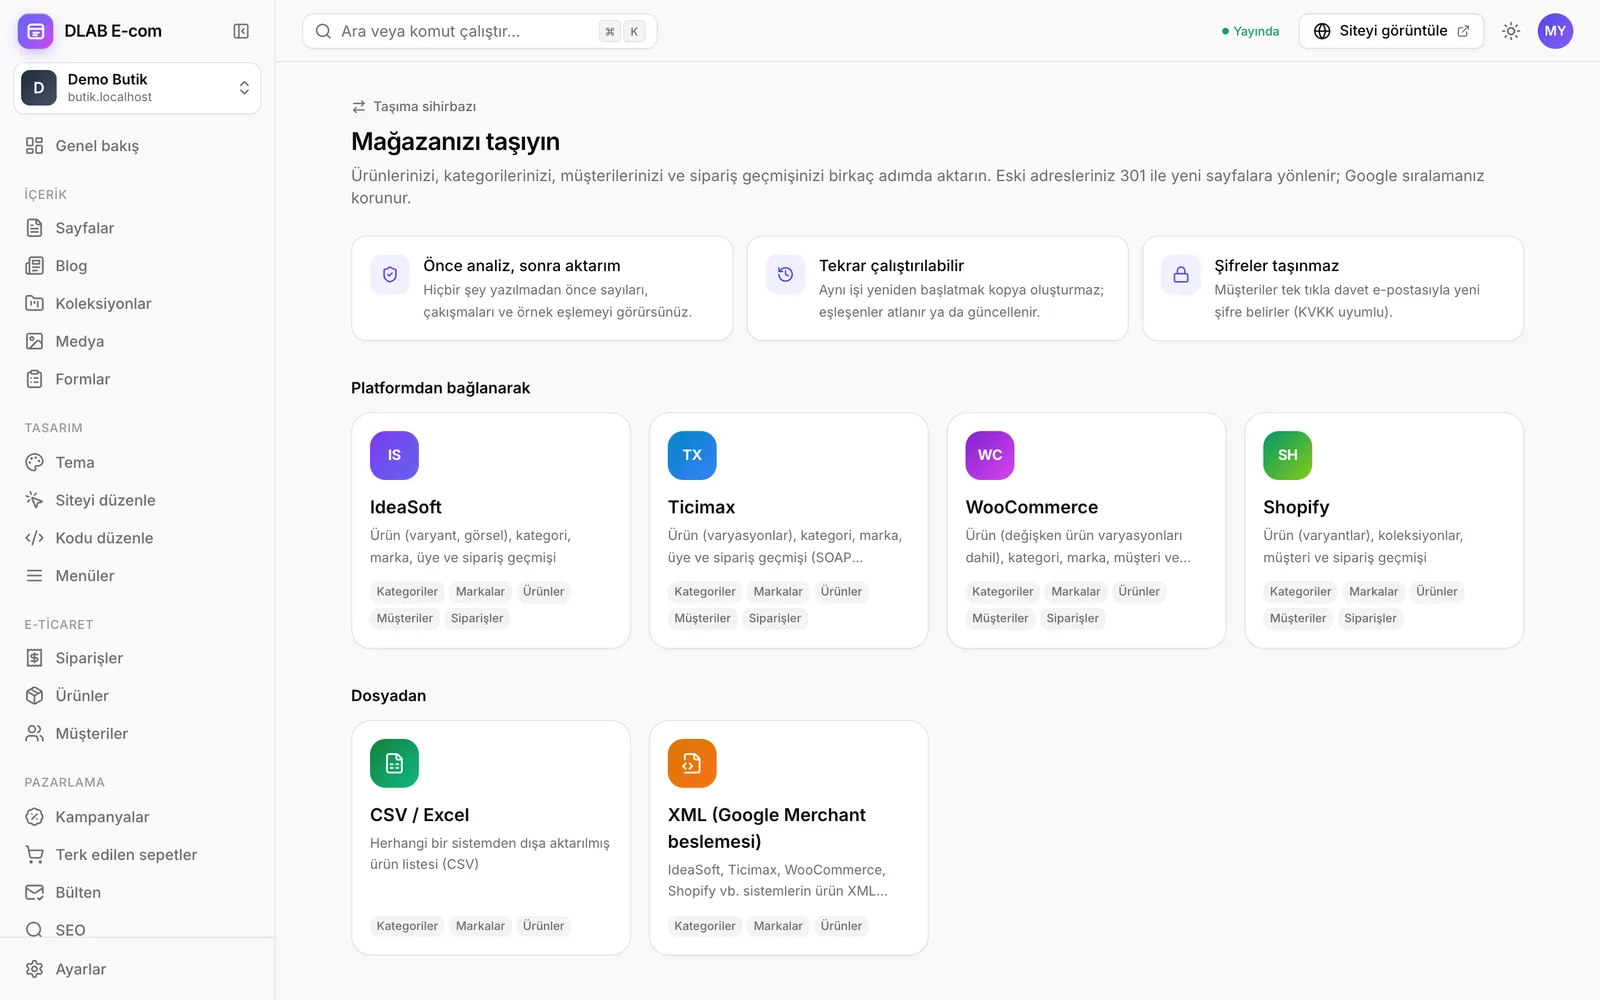Viewport: 1600px width, 1000px height.
Task: Click Siteyi görüntüle button
Action: pyautogui.click(x=1391, y=31)
